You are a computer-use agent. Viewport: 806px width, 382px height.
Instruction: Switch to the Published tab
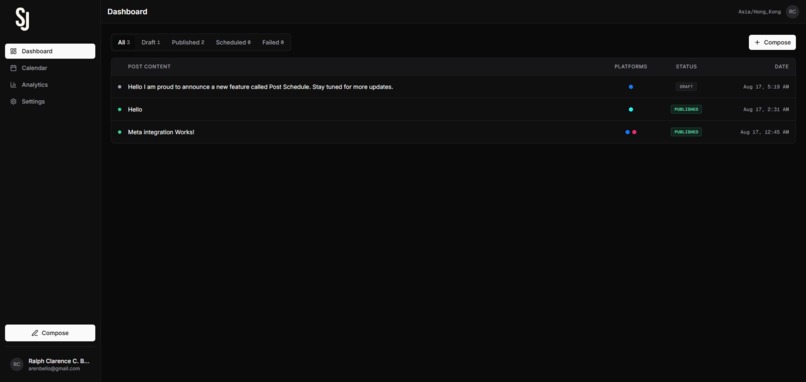pos(188,43)
